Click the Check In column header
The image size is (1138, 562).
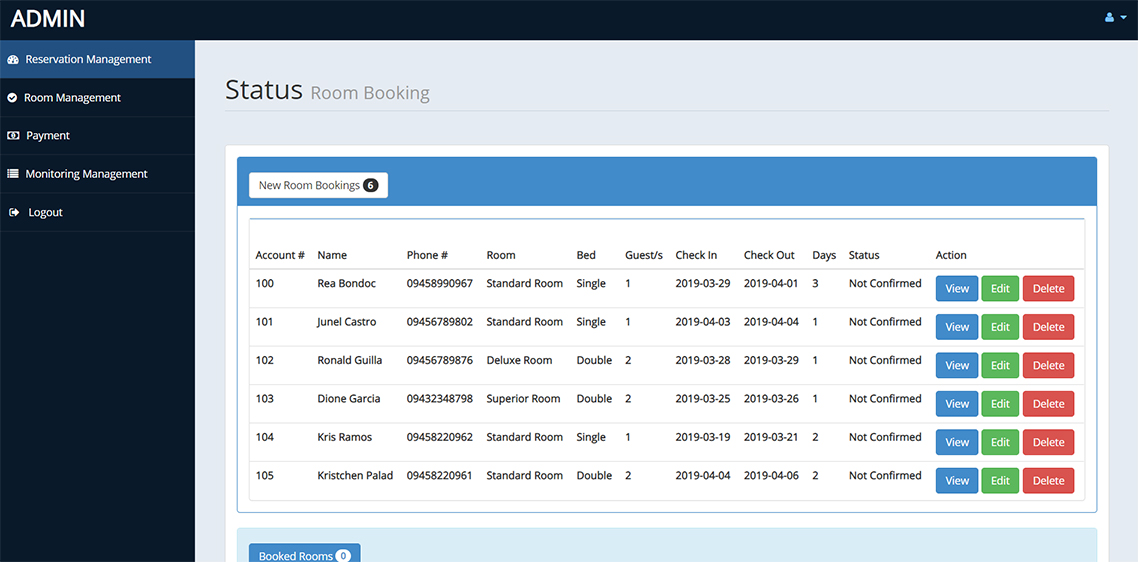(696, 256)
